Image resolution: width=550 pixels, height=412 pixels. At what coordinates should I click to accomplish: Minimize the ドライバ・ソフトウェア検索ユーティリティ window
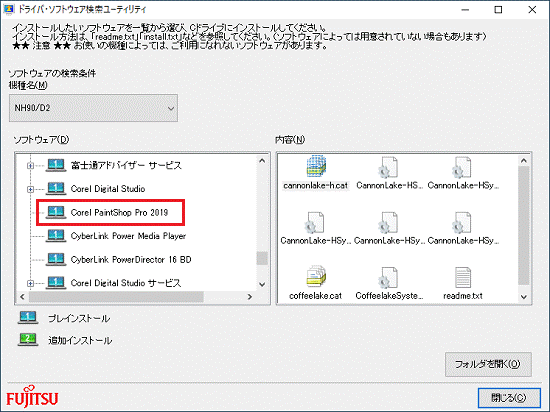coord(465,10)
